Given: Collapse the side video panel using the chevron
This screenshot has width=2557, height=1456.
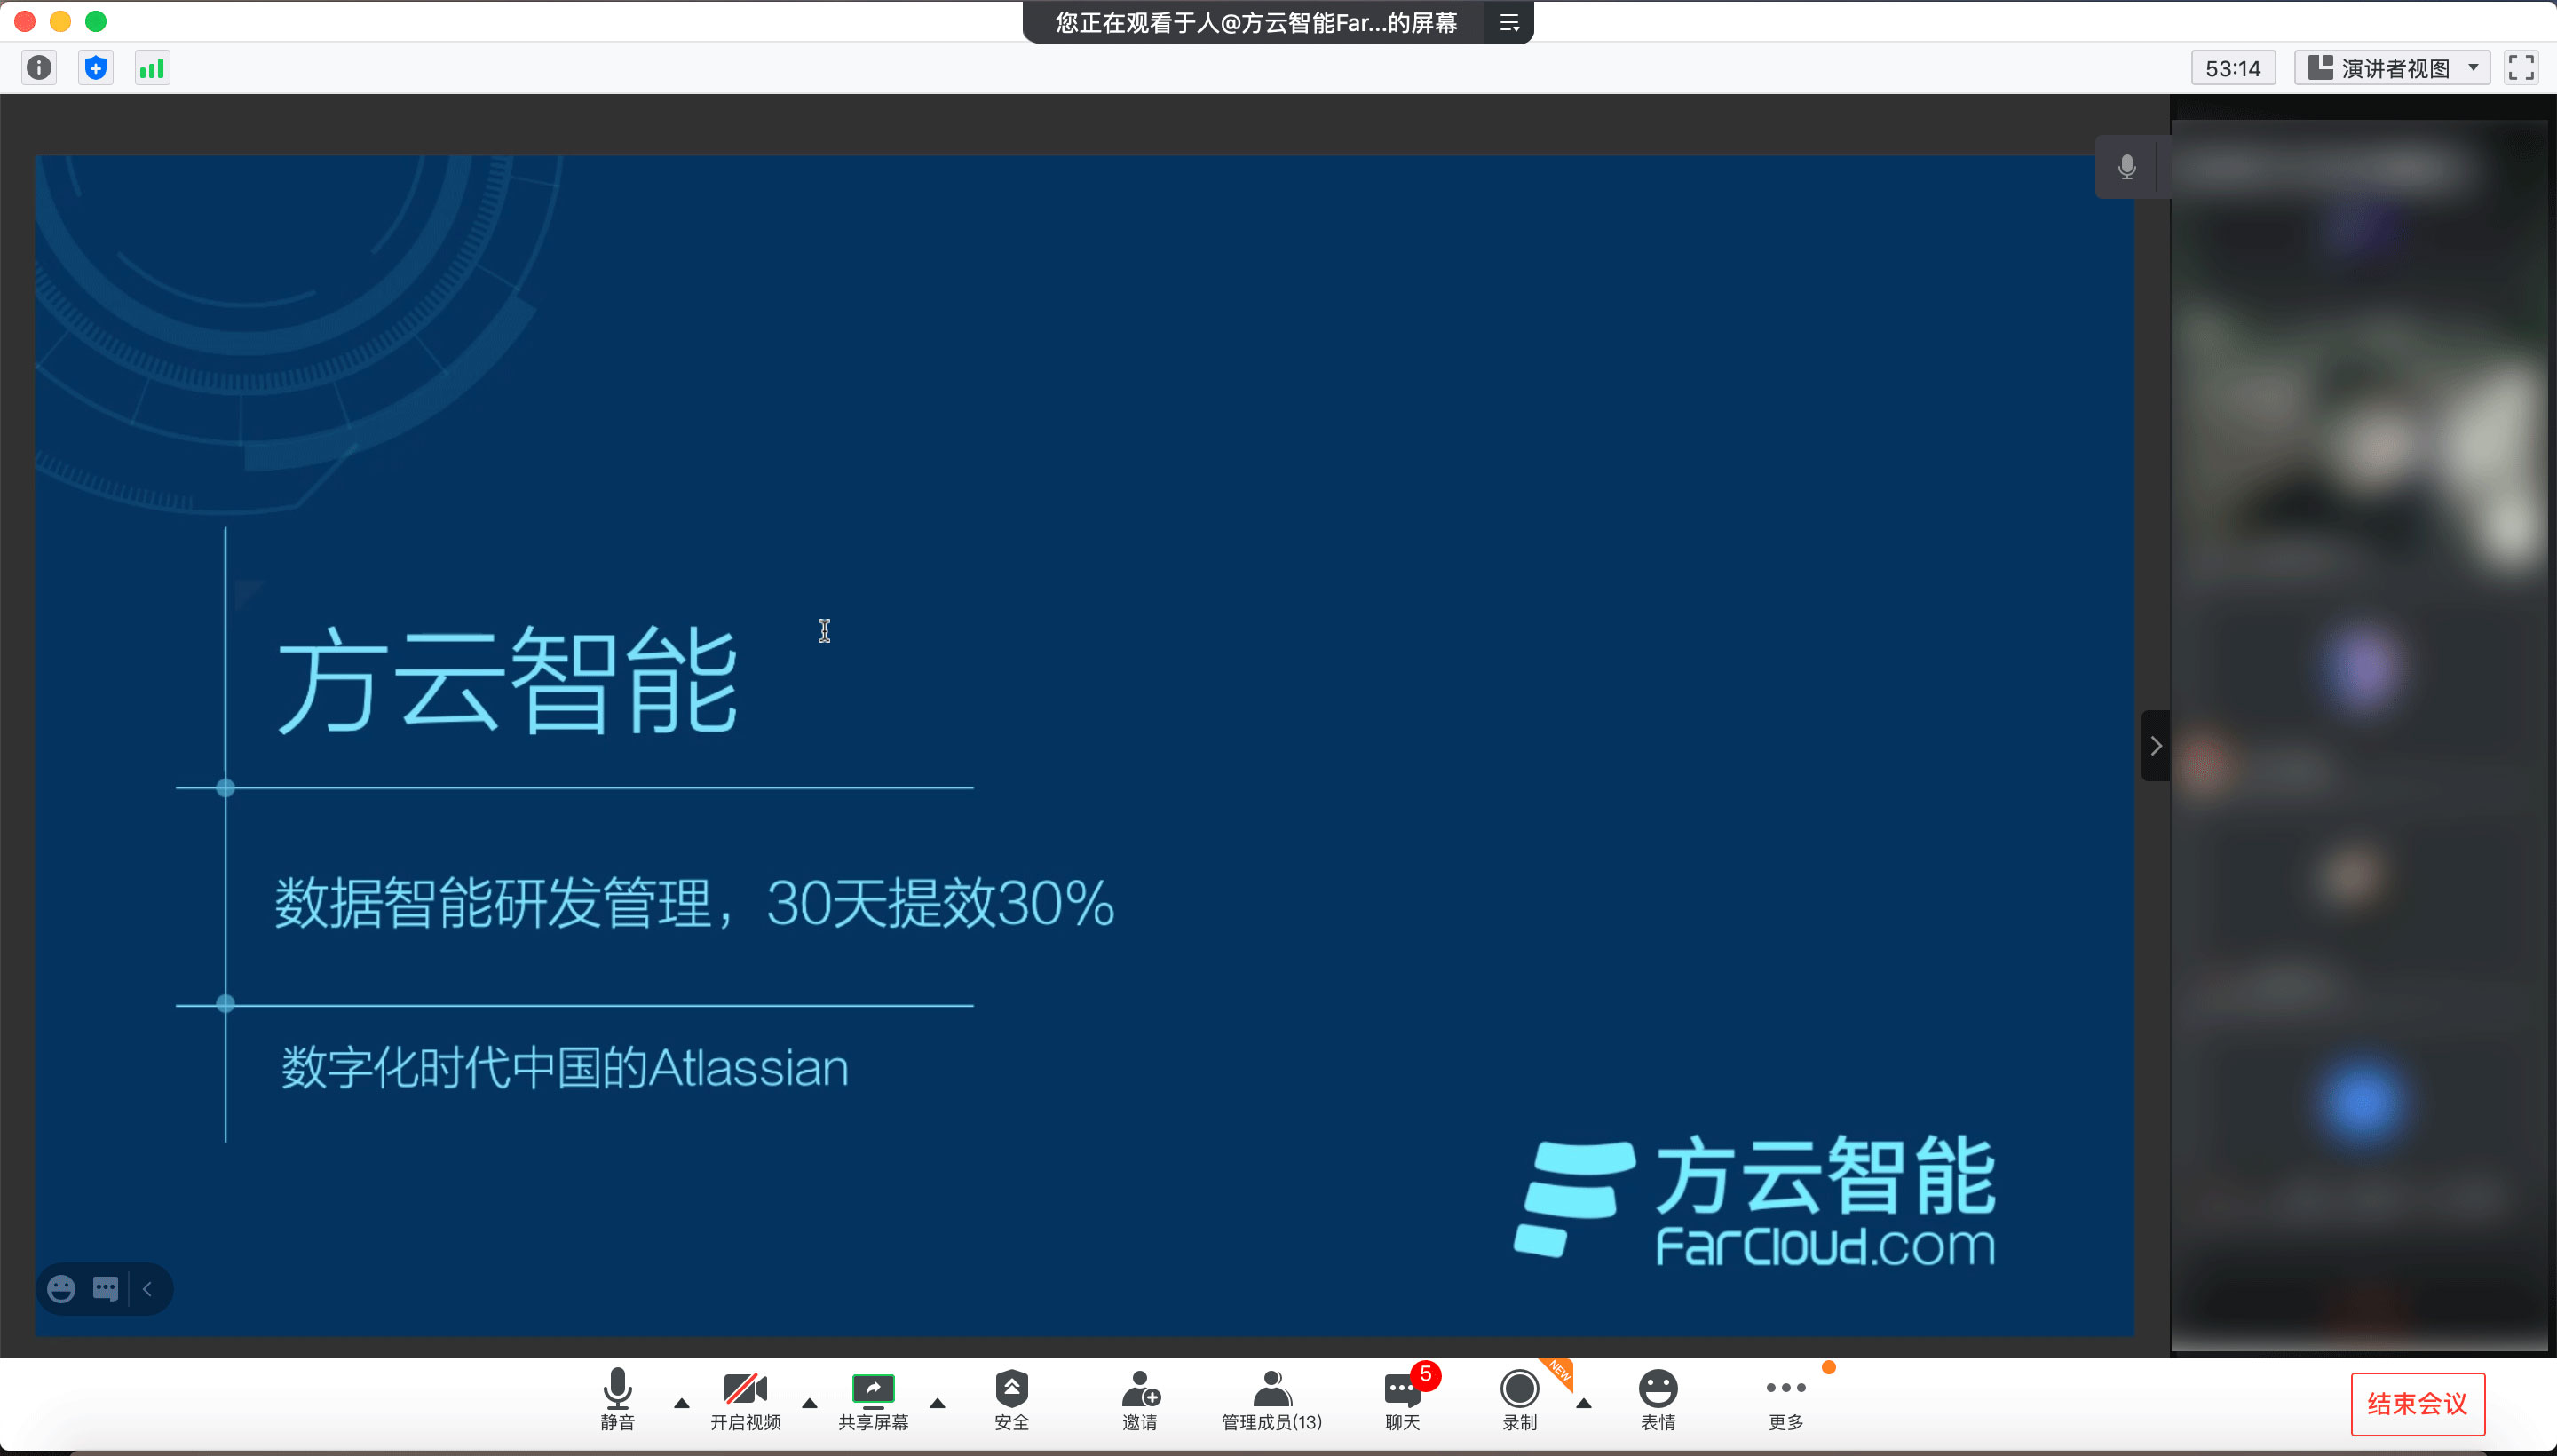Looking at the screenshot, I should (x=2156, y=746).
